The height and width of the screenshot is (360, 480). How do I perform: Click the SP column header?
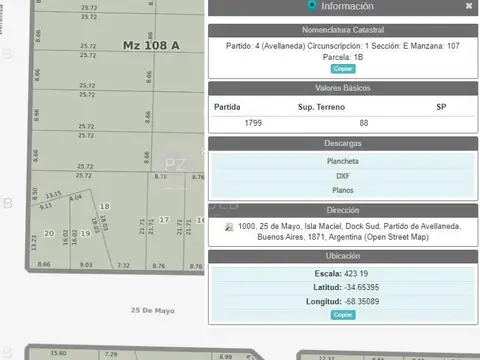pos(441,107)
